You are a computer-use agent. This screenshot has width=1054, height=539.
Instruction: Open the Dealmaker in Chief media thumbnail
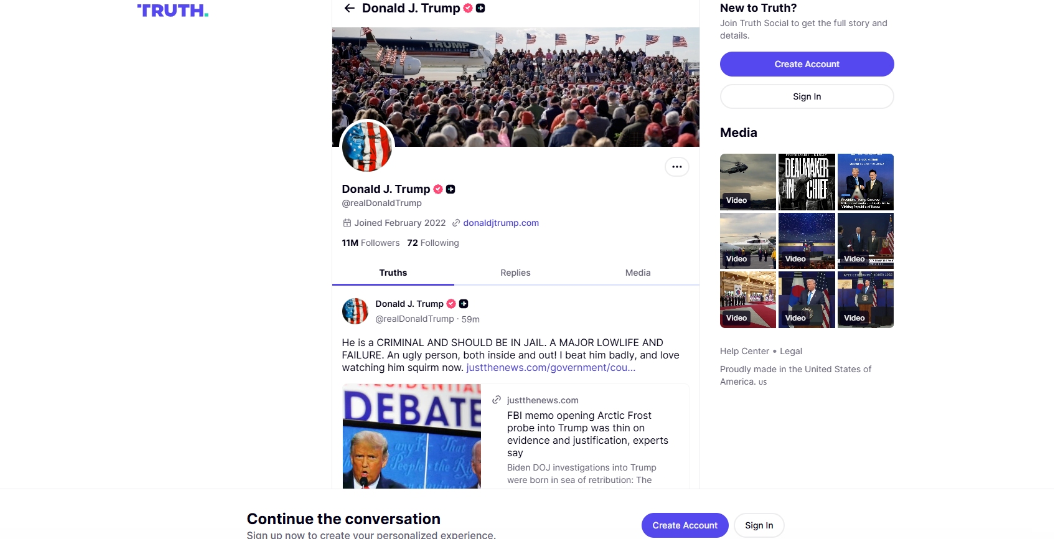(x=807, y=182)
